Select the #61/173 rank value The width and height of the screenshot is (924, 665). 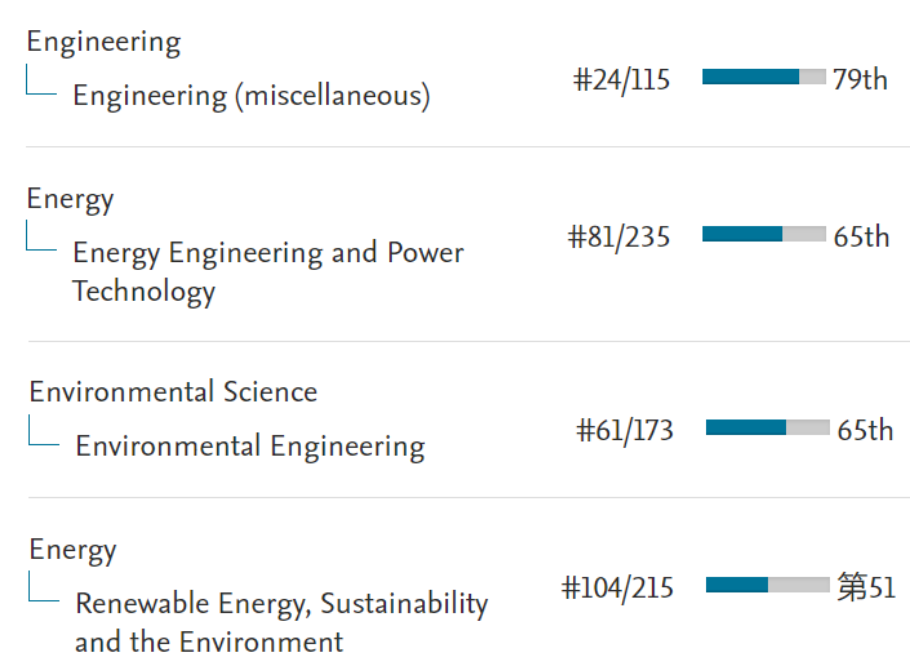pyautogui.click(x=625, y=431)
